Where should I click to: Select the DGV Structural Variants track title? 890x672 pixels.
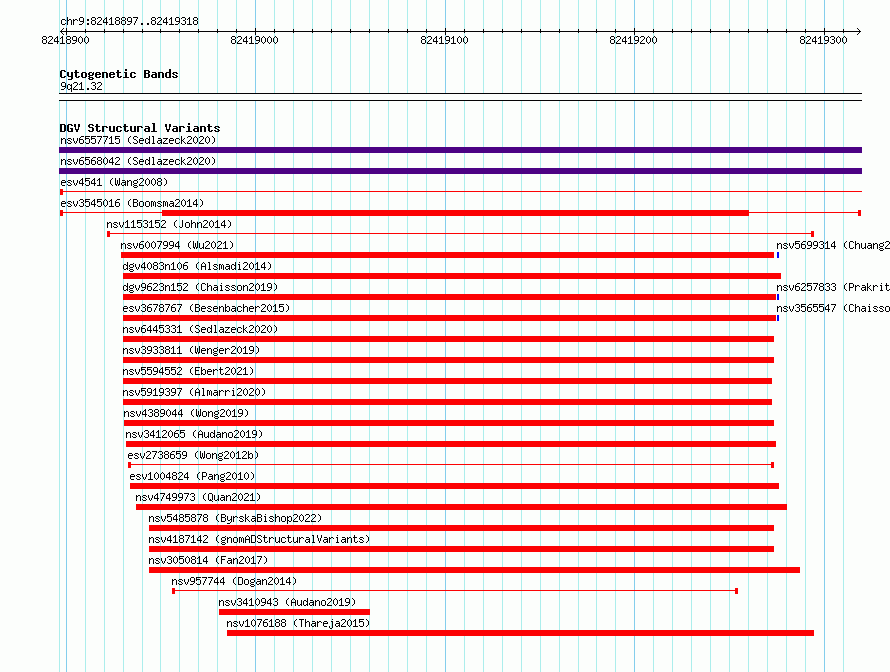140,128
